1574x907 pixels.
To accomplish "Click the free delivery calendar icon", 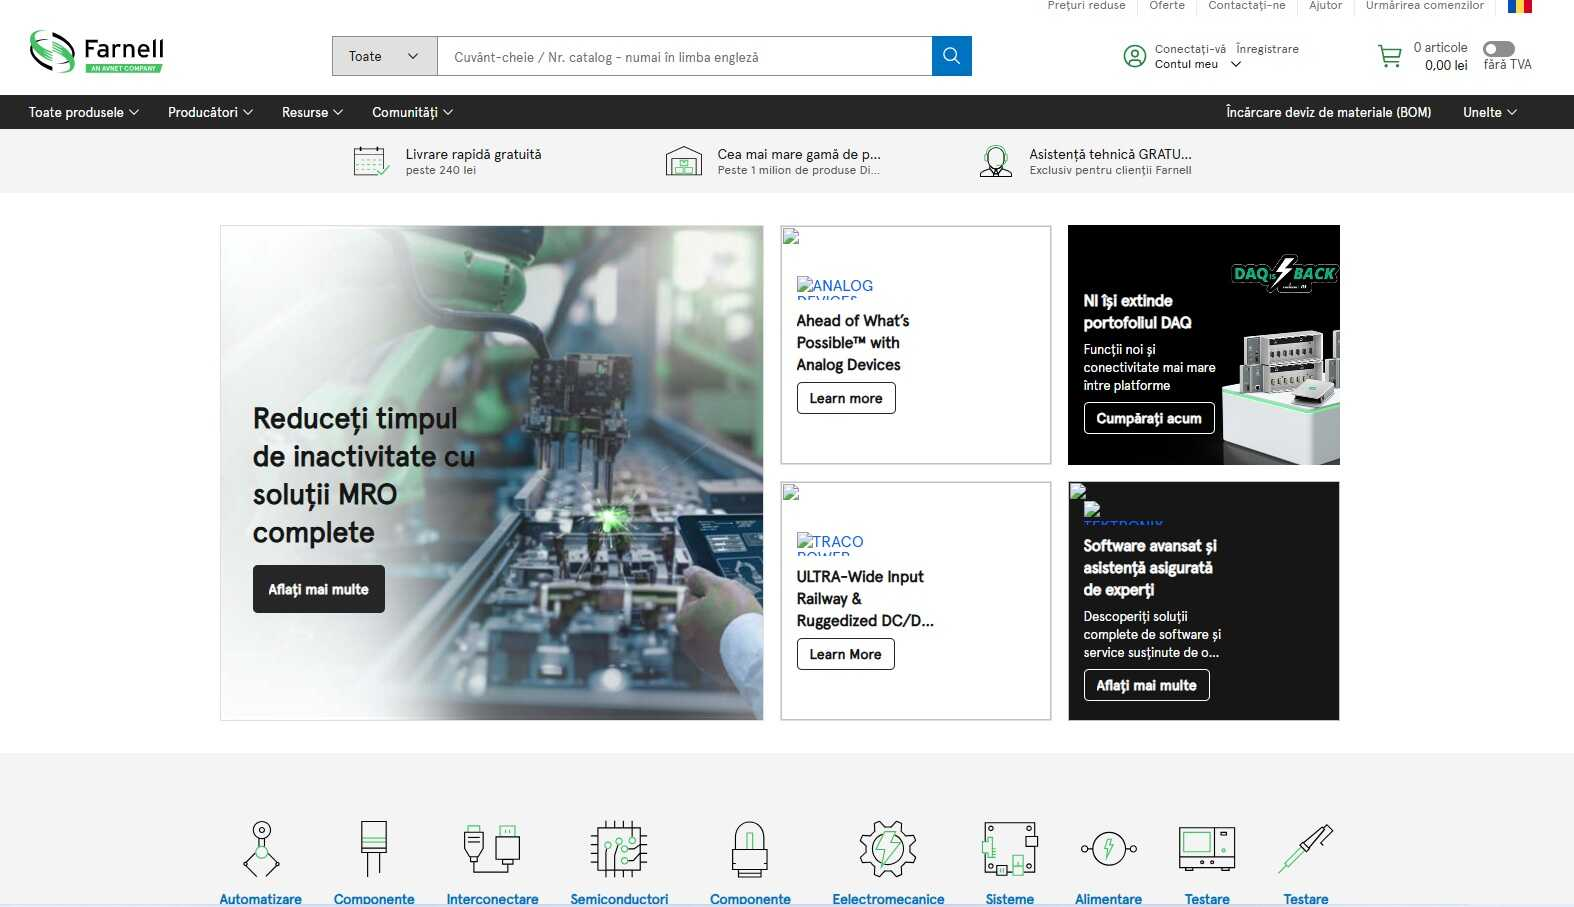I will coord(371,161).
